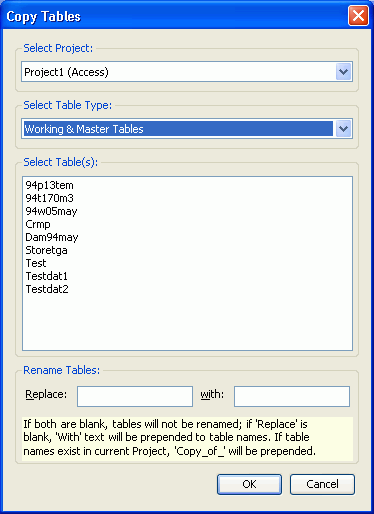This screenshot has width=374, height=514.
Task: Open the Select Project dropdown arrow
Action: [343, 72]
